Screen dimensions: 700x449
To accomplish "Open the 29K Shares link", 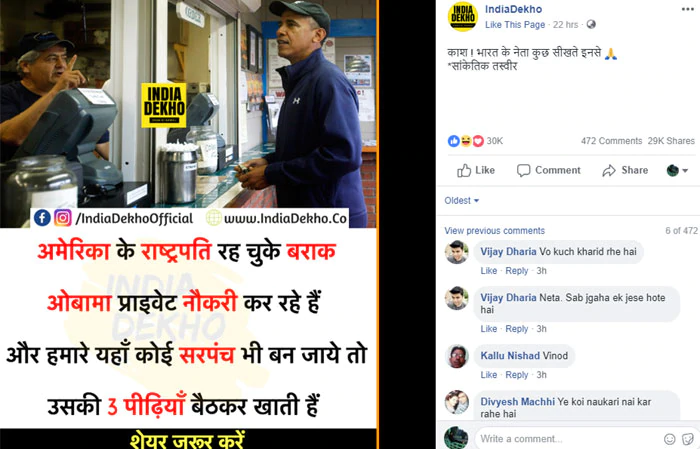I will click(671, 141).
